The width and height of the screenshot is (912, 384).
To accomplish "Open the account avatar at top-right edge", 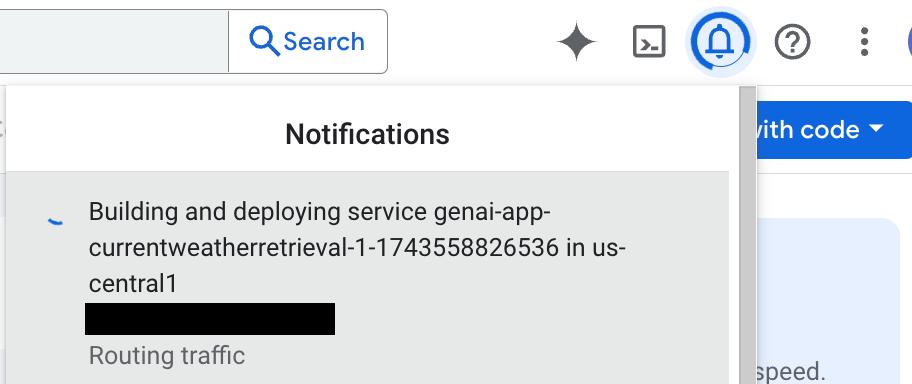I will tap(909, 42).
